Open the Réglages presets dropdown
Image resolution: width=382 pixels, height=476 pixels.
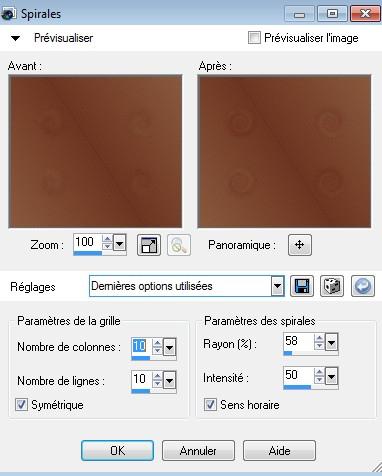[277, 286]
